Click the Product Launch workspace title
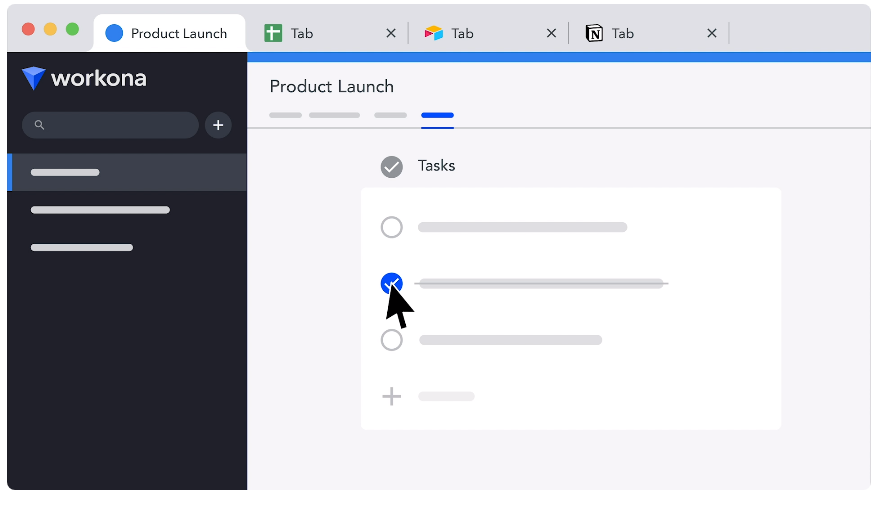This screenshot has height=515, width=882. [x=331, y=87]
